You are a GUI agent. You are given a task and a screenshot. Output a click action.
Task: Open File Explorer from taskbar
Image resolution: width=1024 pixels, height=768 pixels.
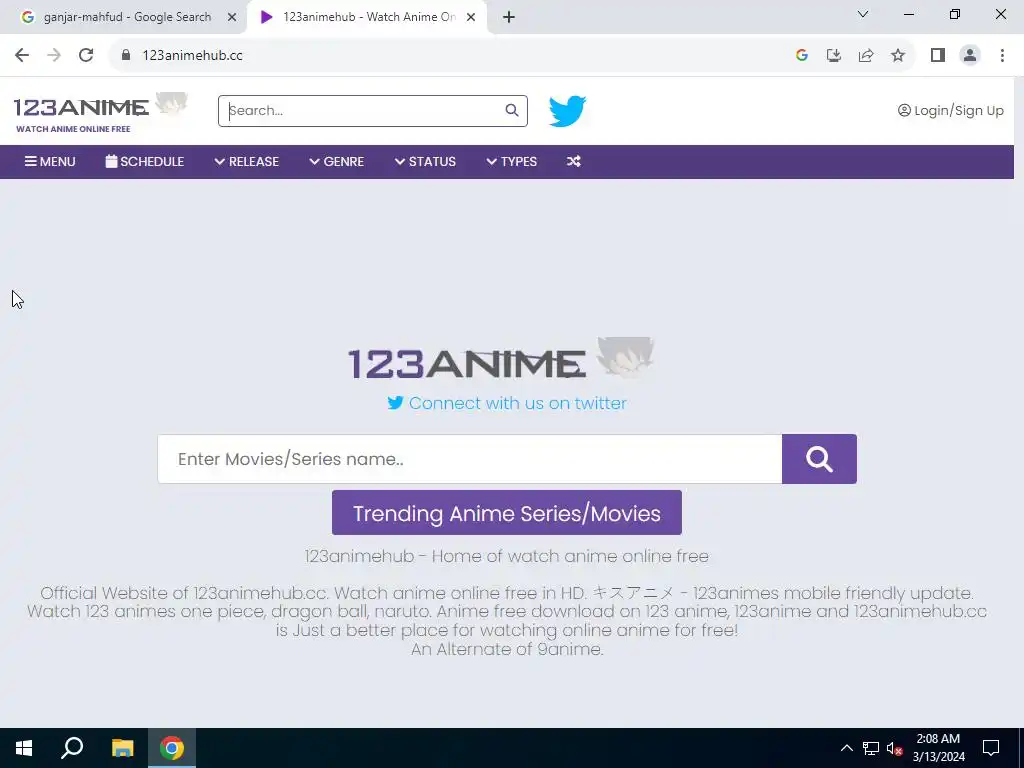(122, 748)
